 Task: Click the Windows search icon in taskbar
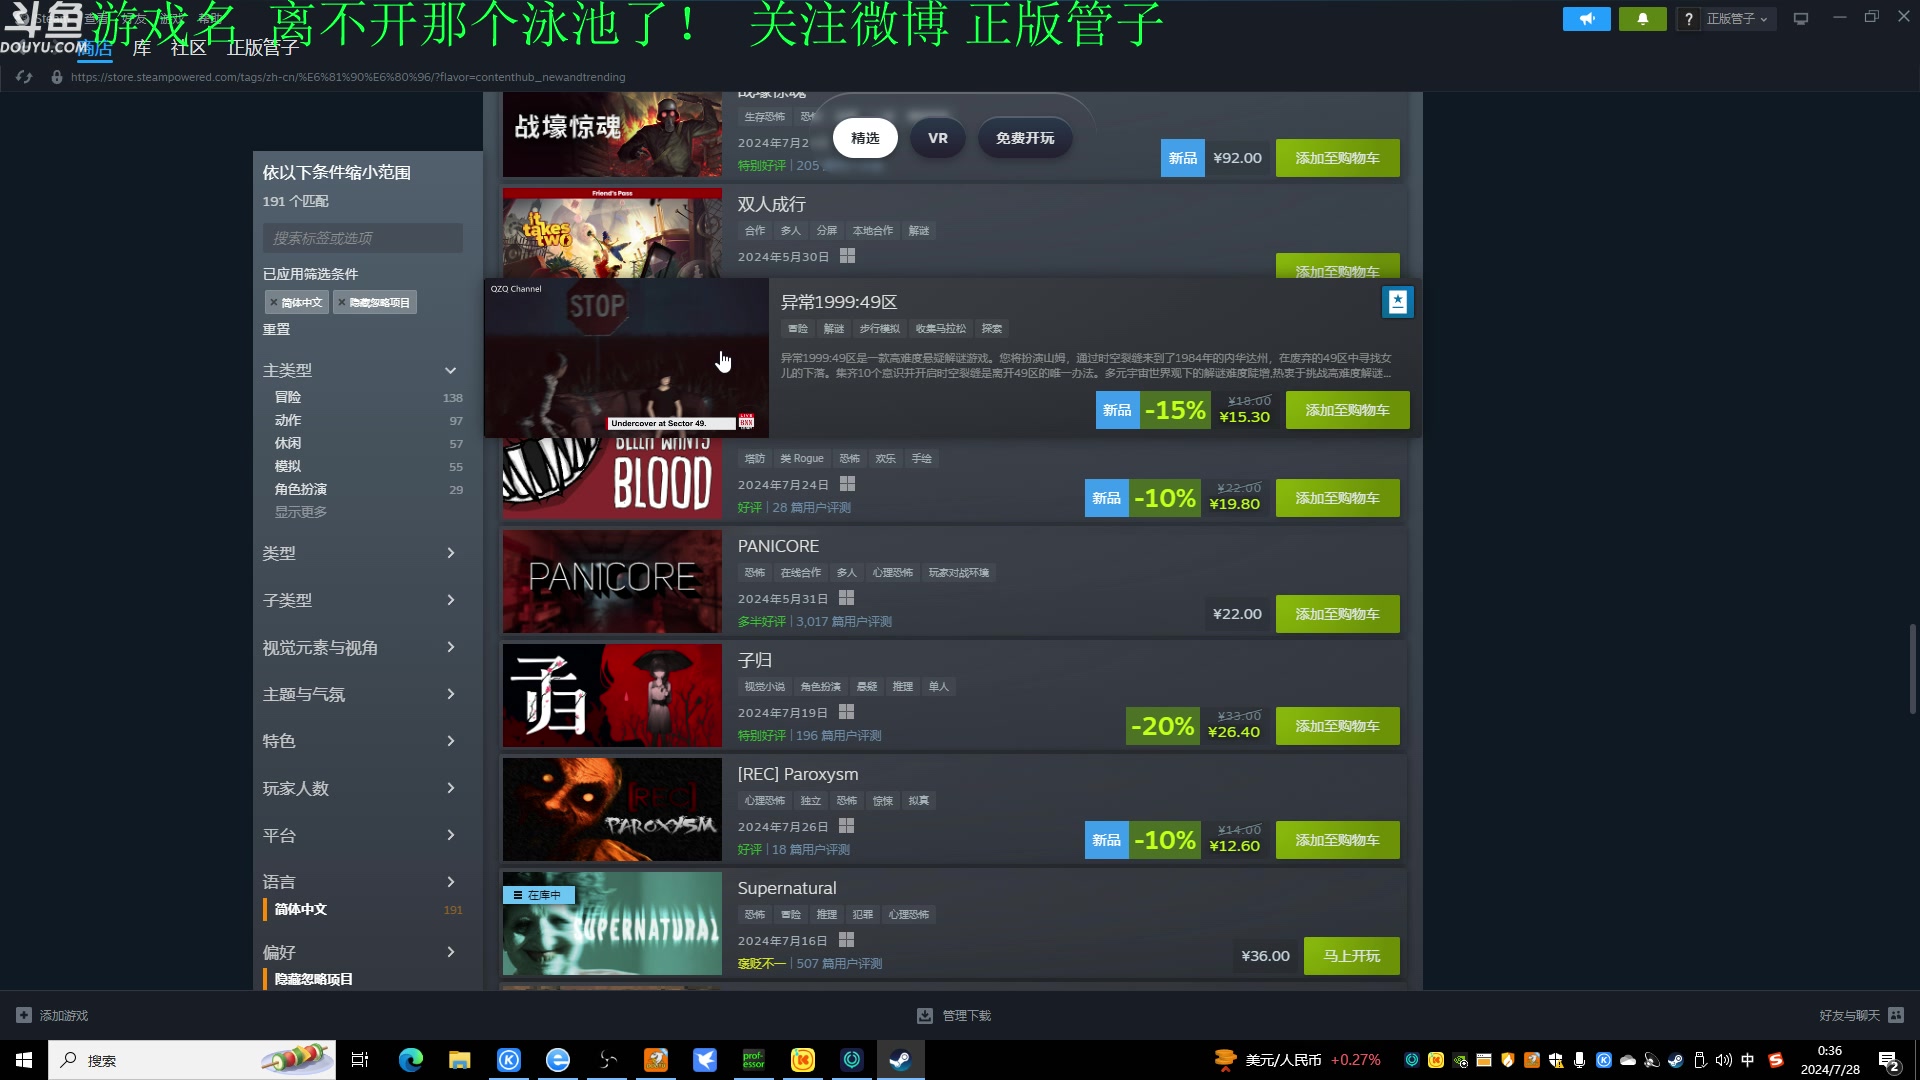tap(69, 1059)
